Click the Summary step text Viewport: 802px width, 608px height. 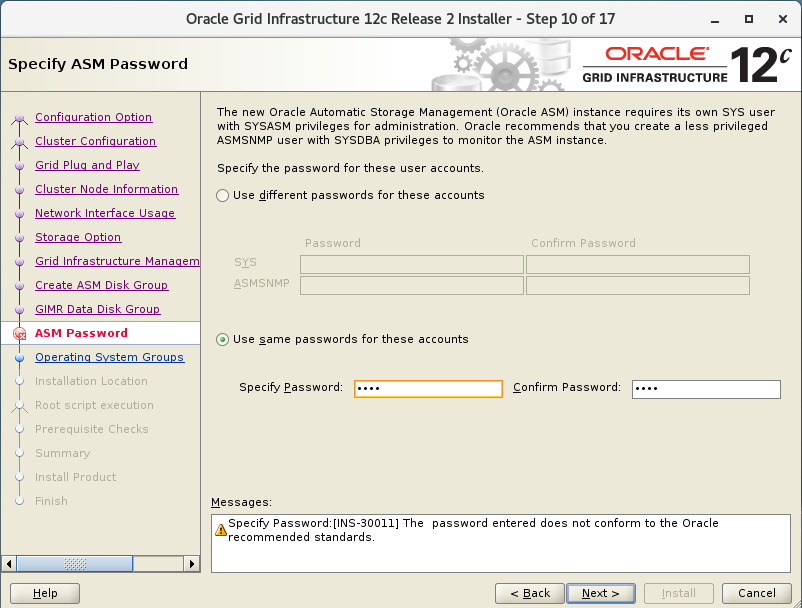point(62,453)
